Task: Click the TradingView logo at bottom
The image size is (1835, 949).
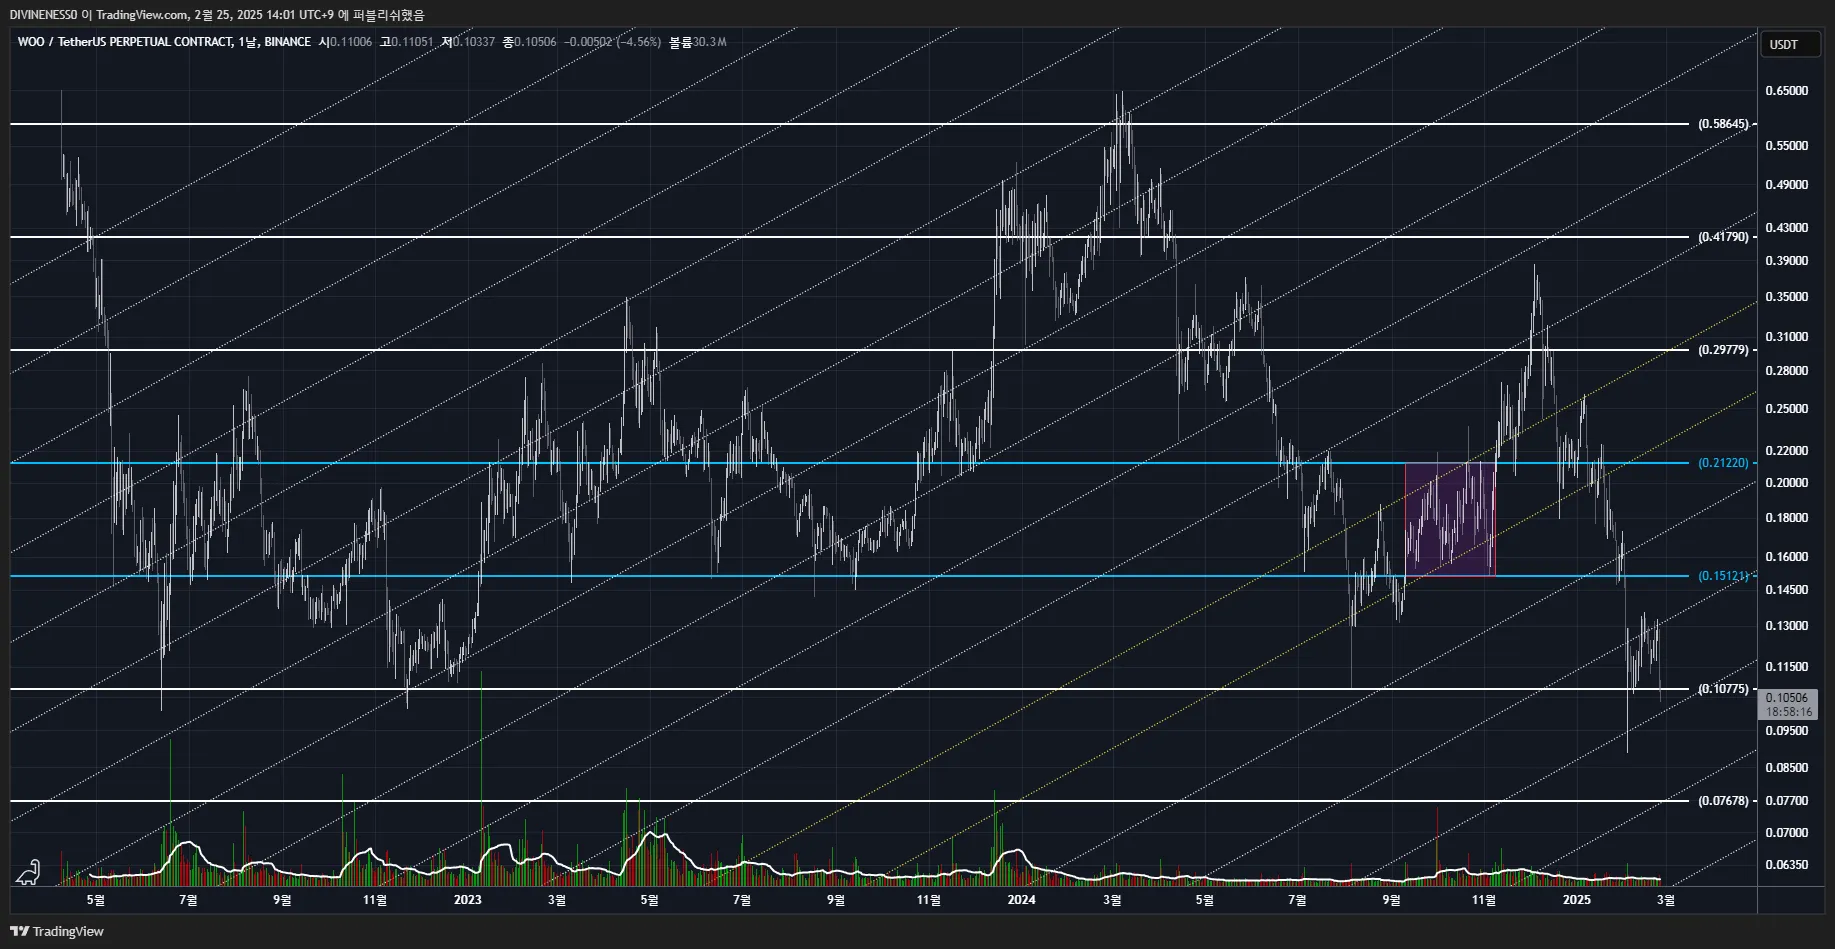Action: [x=57, y=931]
